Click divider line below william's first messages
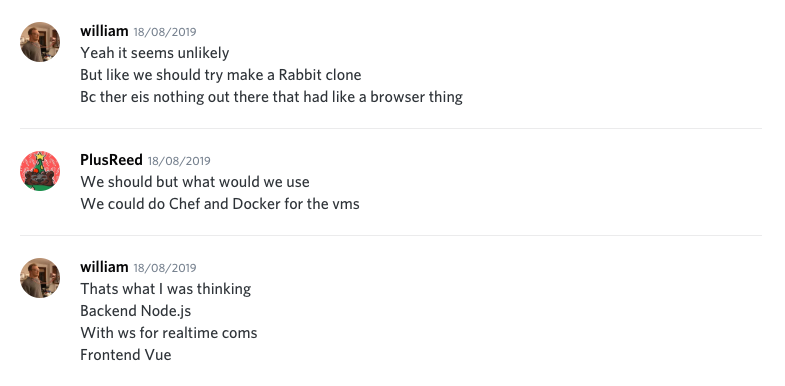This screenshot has width=785, height=386. tap(391, 129)
